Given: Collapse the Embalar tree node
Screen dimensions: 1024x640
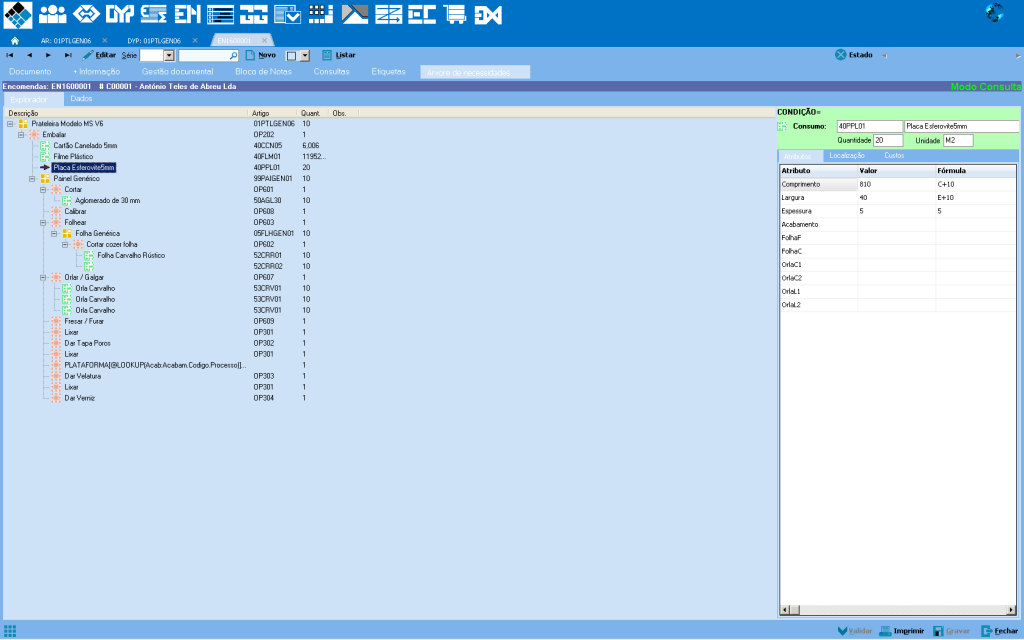Looking at the screenshot, I should [x=22, y=134].
